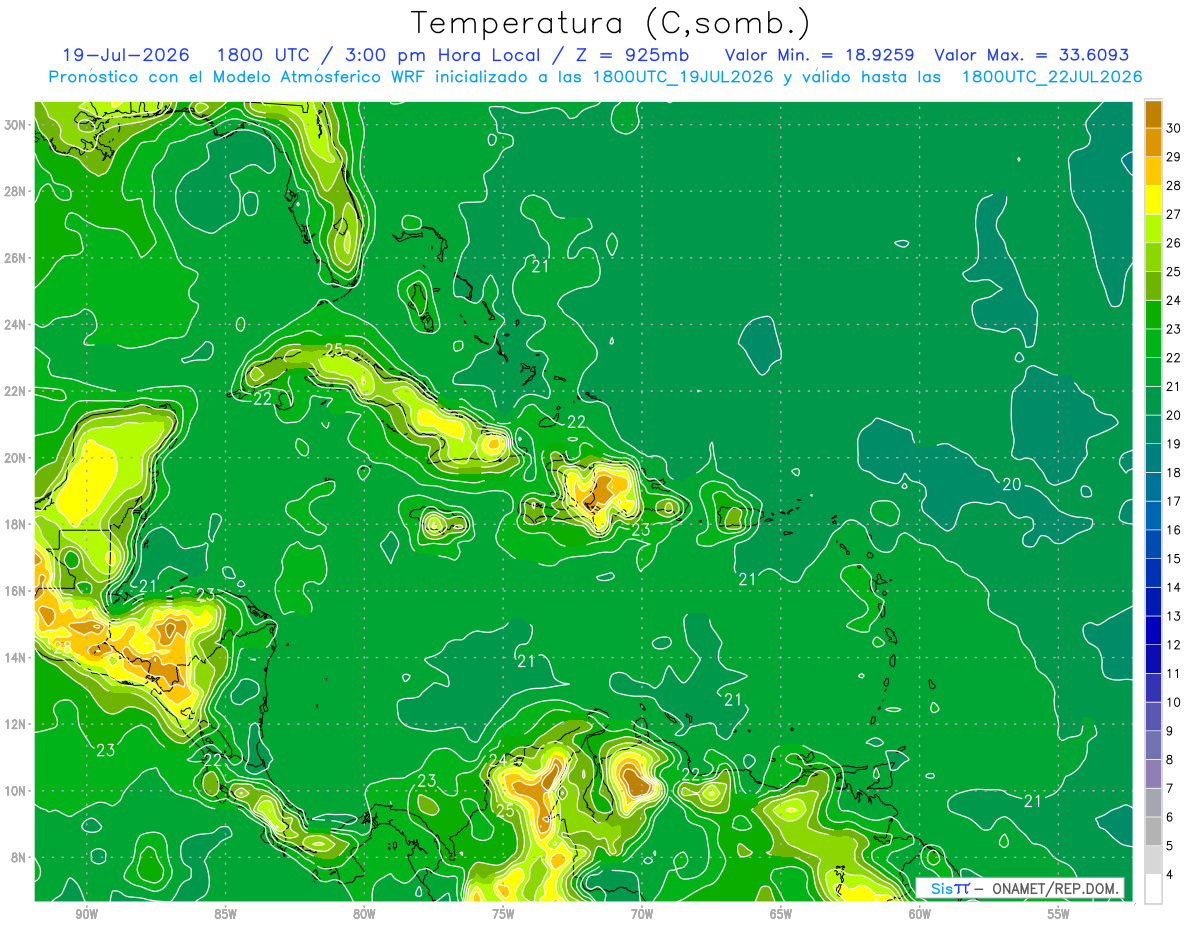This screenshot has width=1200, height=927.
Task: Click the 18N latitude axis label
Action: [x=16, y=524]
